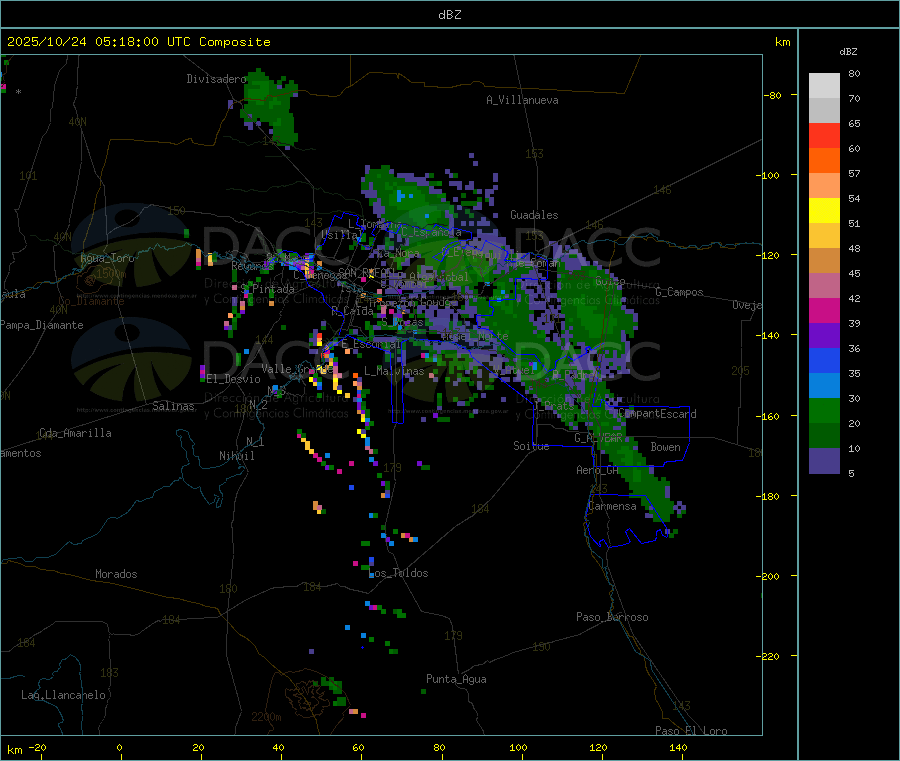Click the green 20 dBZ legend swatch

(824, 410)
